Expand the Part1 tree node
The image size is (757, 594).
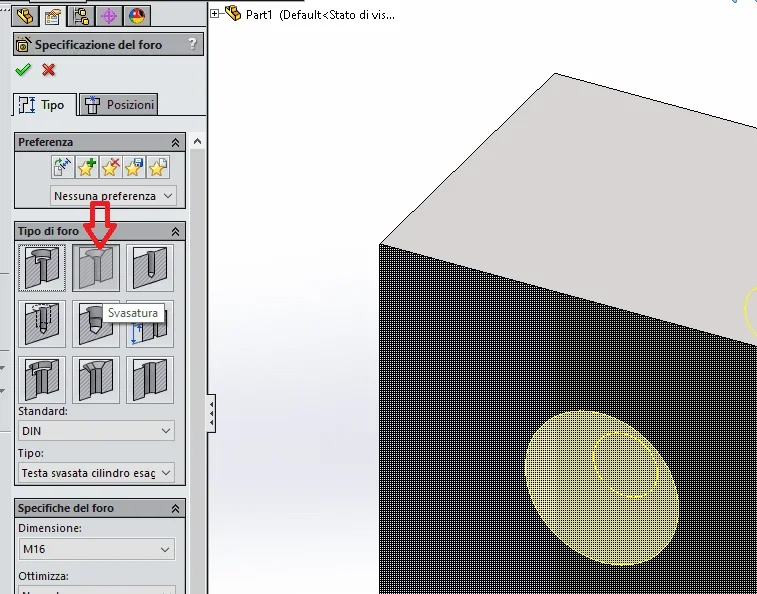pos(214,14)
